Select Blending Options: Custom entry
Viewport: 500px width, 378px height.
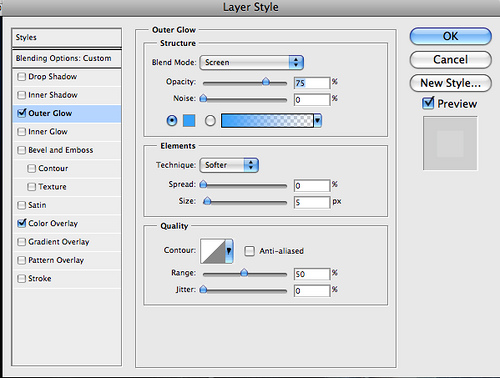67,58
